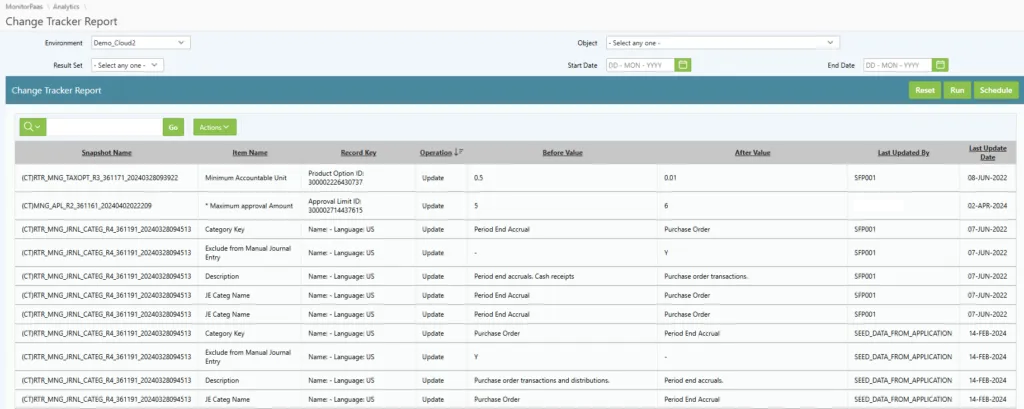
Task: Click 'Period end accruals. Cash receipts' cell
Action: click(x=524, y=276)
